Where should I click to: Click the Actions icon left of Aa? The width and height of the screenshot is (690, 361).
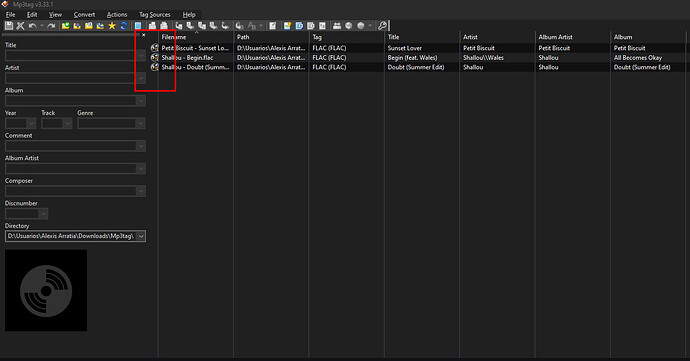239,26
